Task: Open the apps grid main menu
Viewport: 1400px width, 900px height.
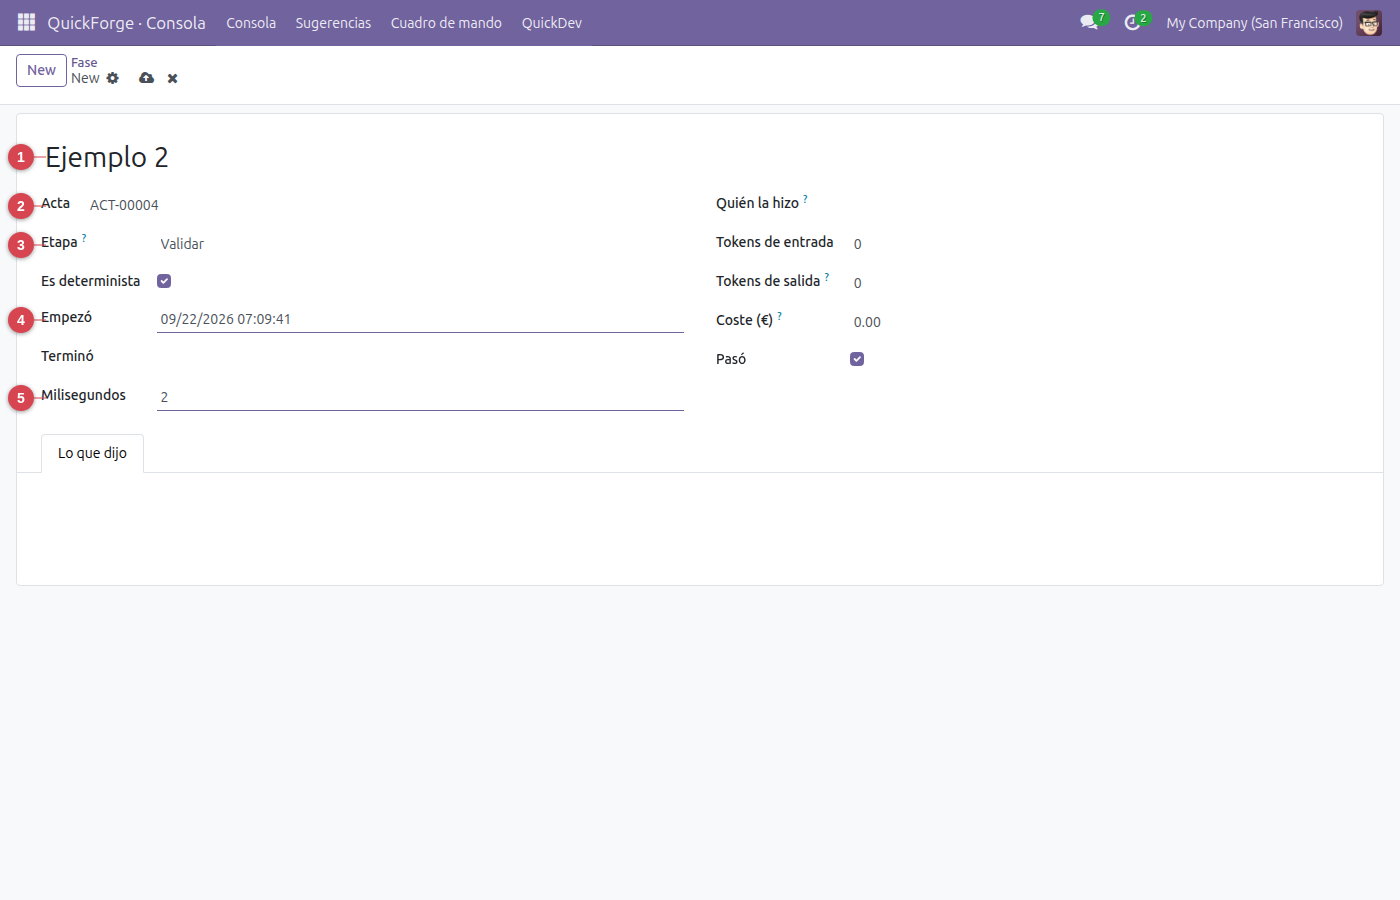Action: [x=26, y=22]
